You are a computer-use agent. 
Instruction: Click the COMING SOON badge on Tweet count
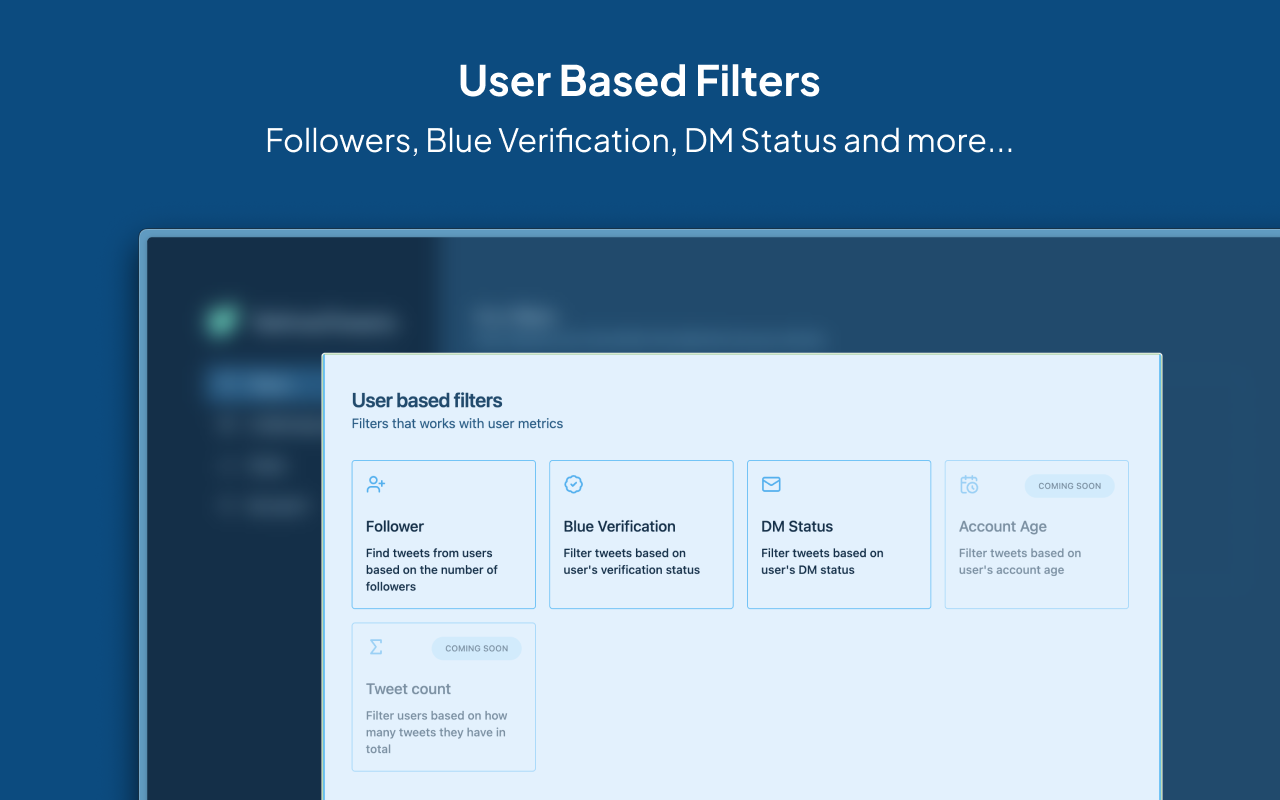point(477,648)
